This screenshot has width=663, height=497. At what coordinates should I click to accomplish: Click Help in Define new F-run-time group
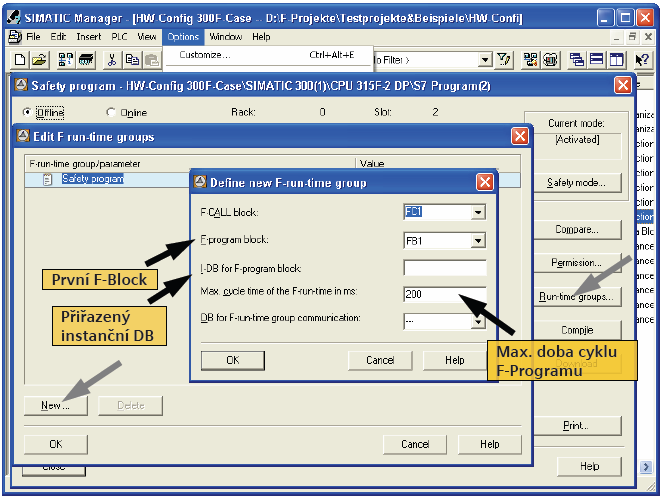click(x=455, y=360)
